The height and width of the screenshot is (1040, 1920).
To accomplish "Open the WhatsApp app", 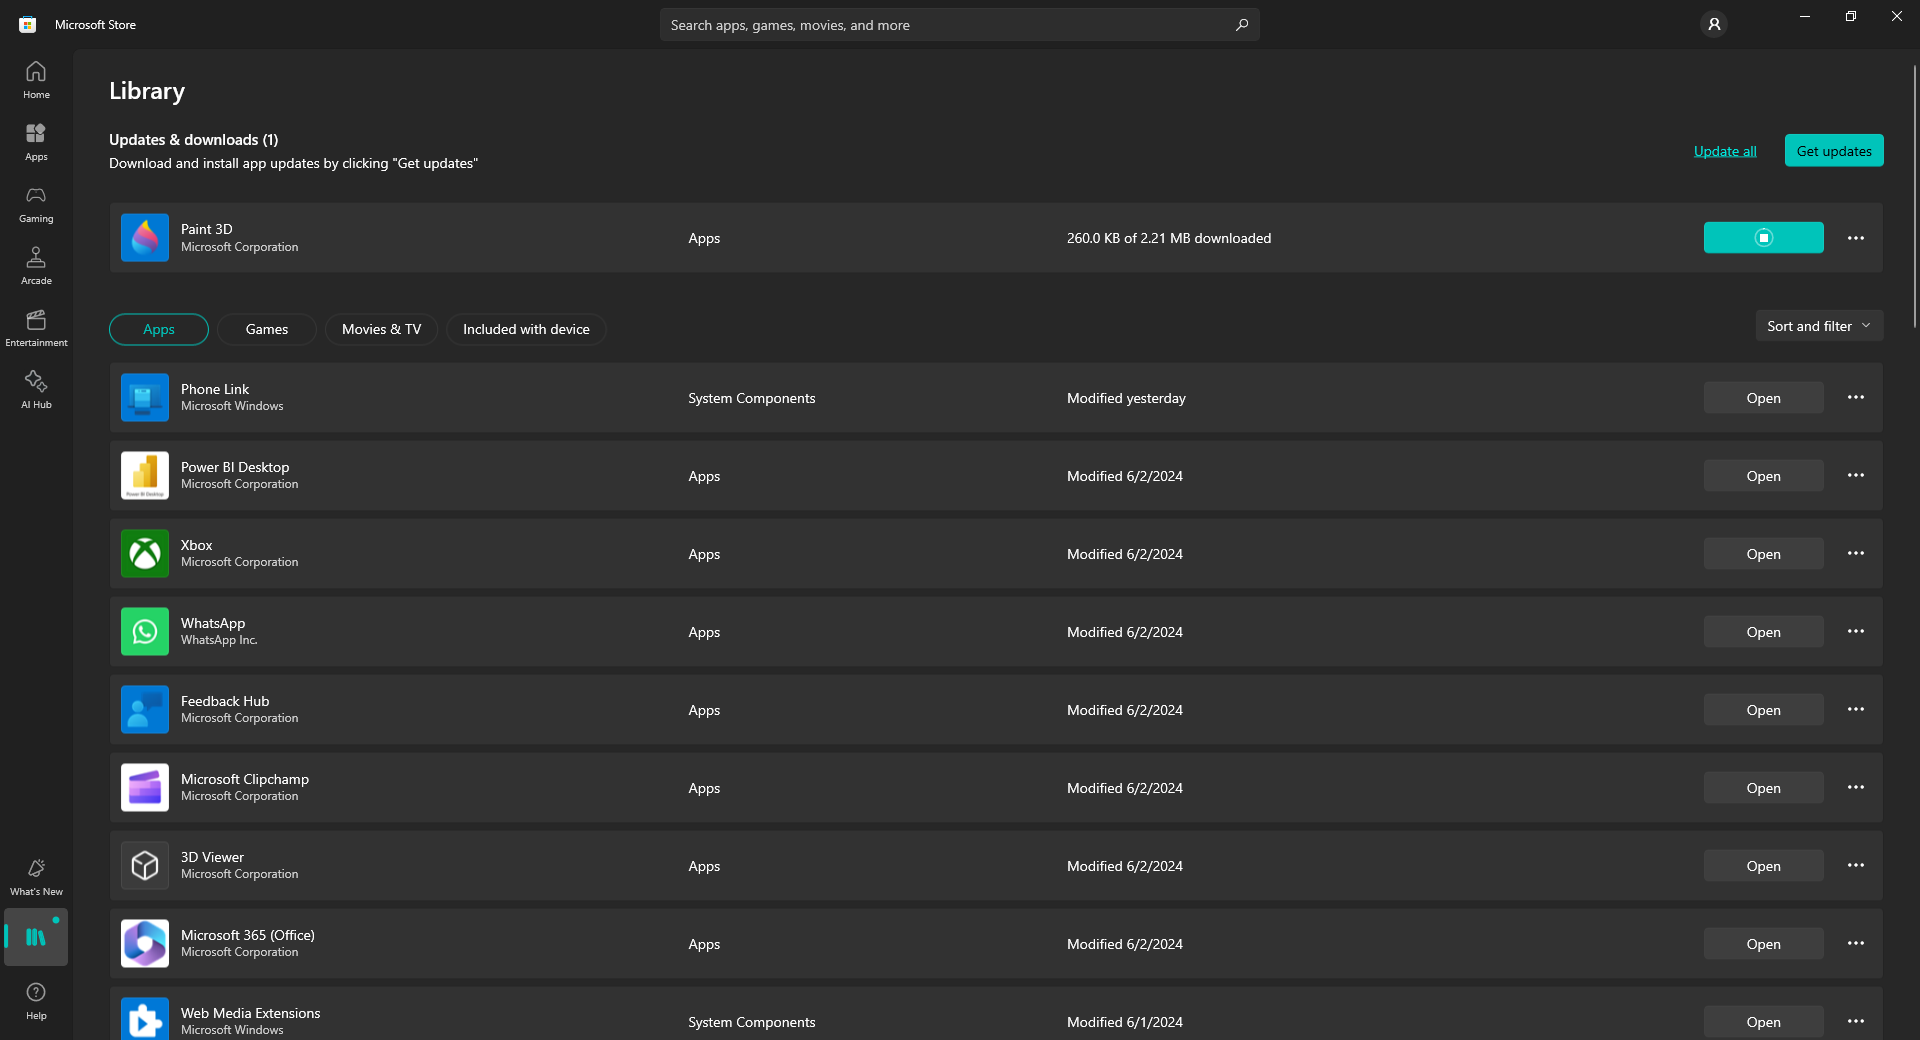I will coord(1764,632).
